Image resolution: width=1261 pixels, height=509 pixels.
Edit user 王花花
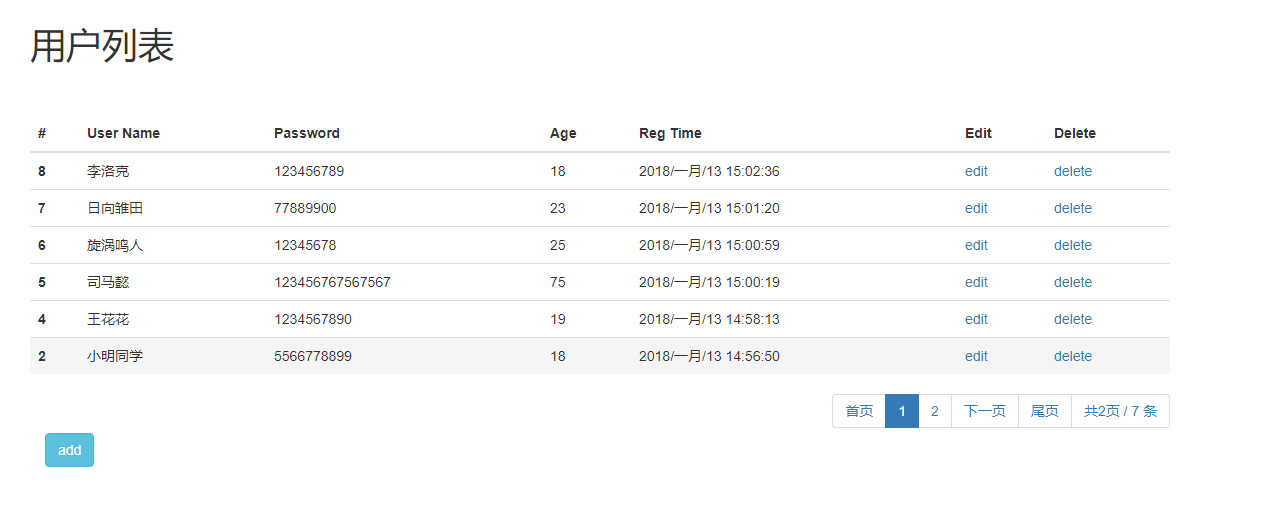tap(976, 319)
